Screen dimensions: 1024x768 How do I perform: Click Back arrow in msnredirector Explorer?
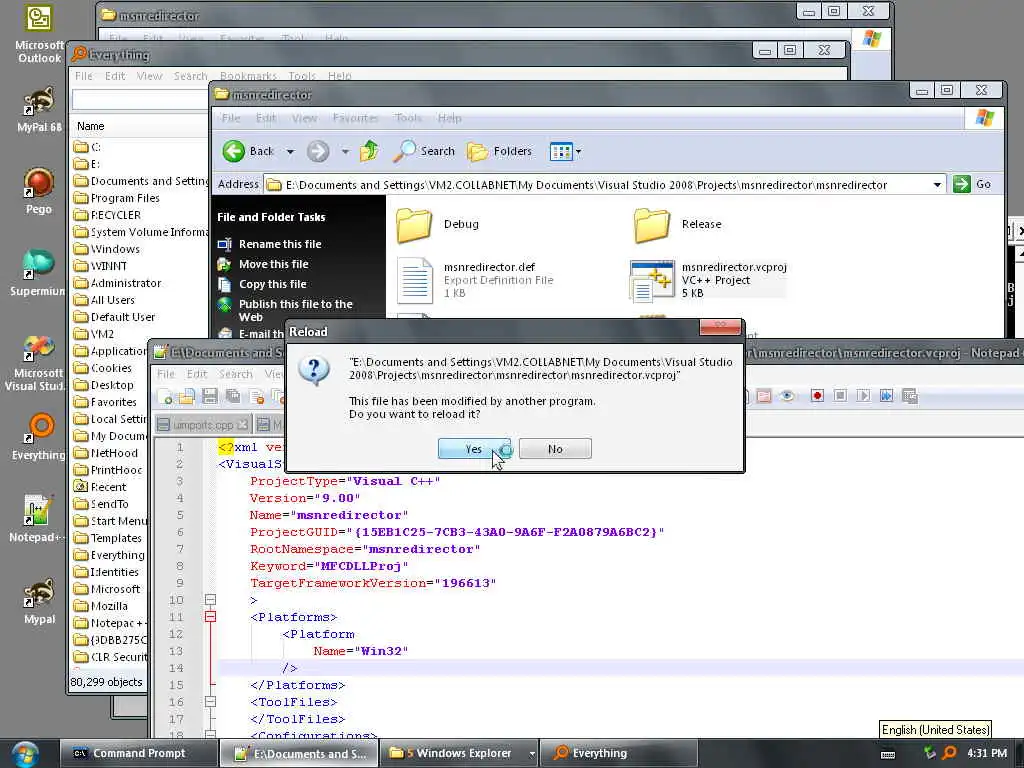click(248, 151)
